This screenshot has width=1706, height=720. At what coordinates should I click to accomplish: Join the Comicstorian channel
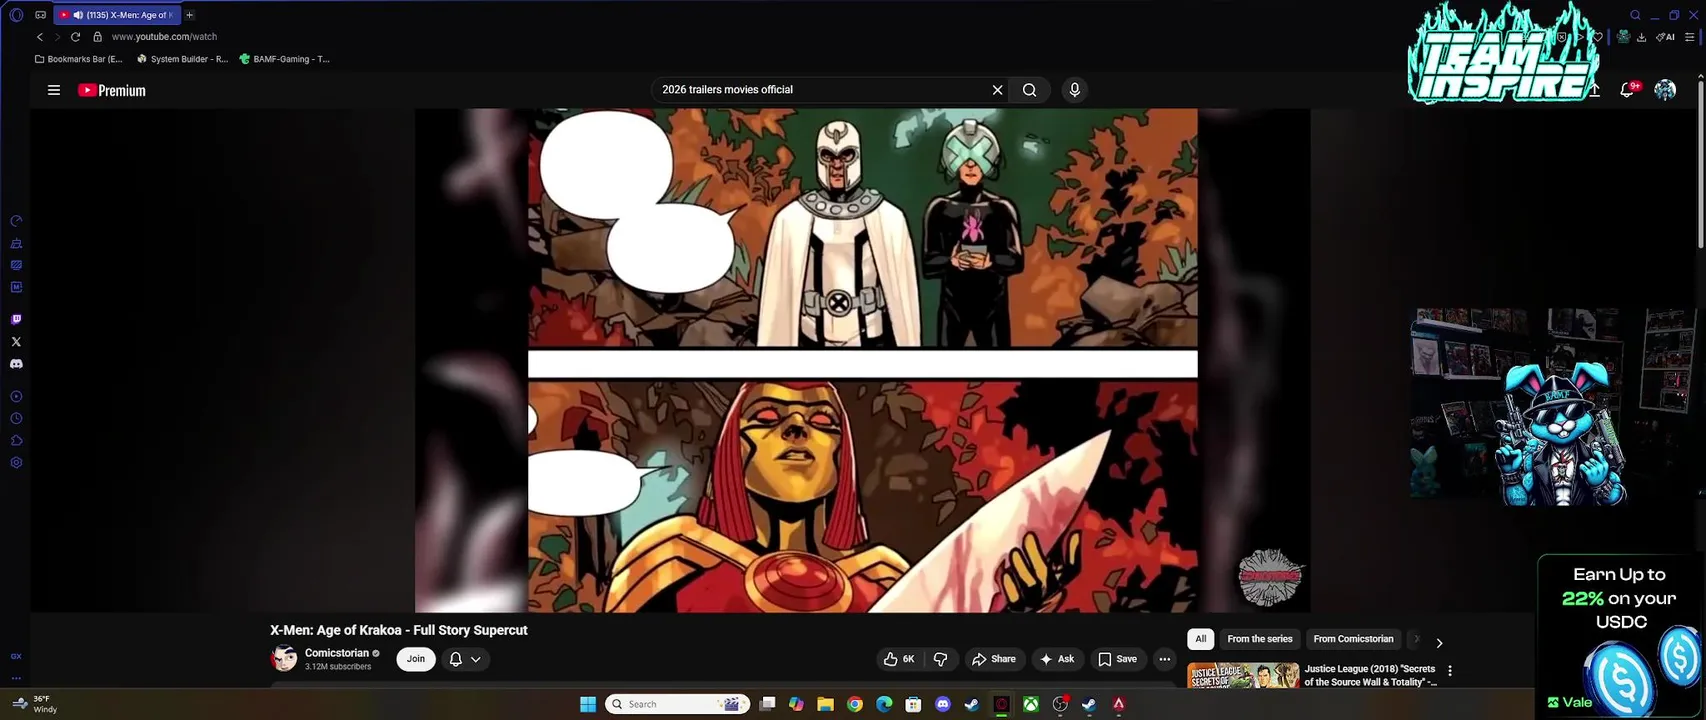click(x=416, y=659)
